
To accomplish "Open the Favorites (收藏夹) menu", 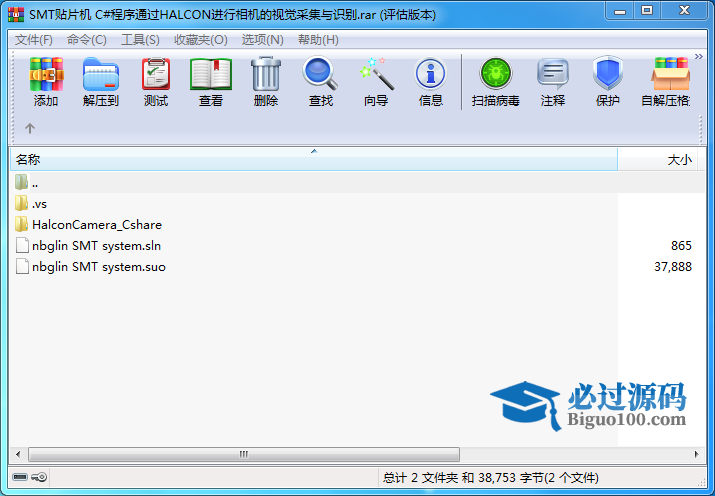I will [201, 40].
